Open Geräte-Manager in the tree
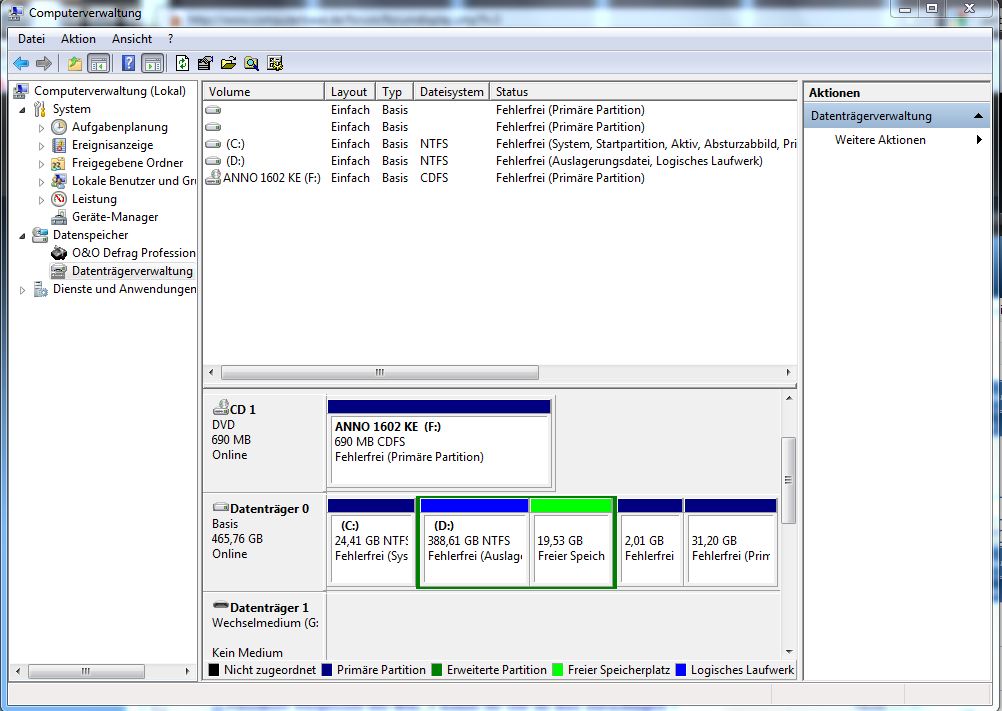 point(115,217)
